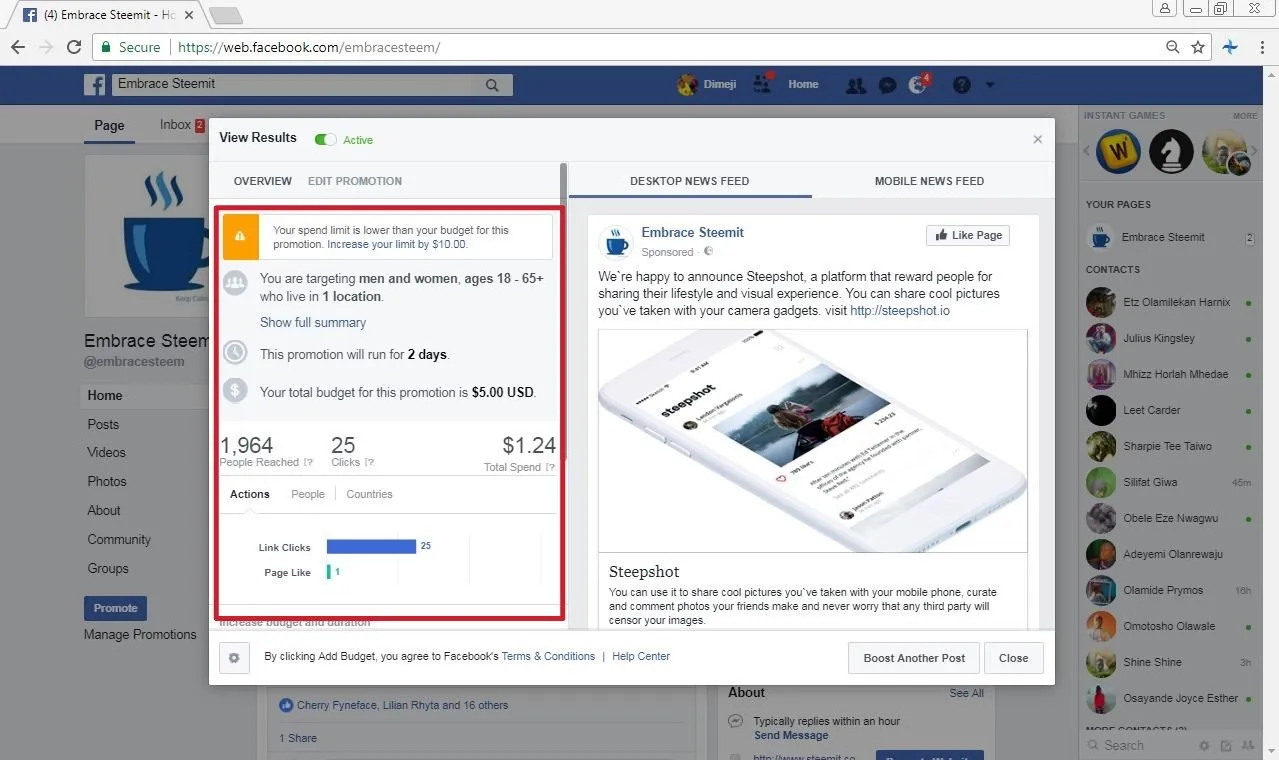Image resolution: width=1279 pixels, height=760 pixels.
Task: Open chat with Sharpie Tee Taiwo
Action: point(1171,446)
